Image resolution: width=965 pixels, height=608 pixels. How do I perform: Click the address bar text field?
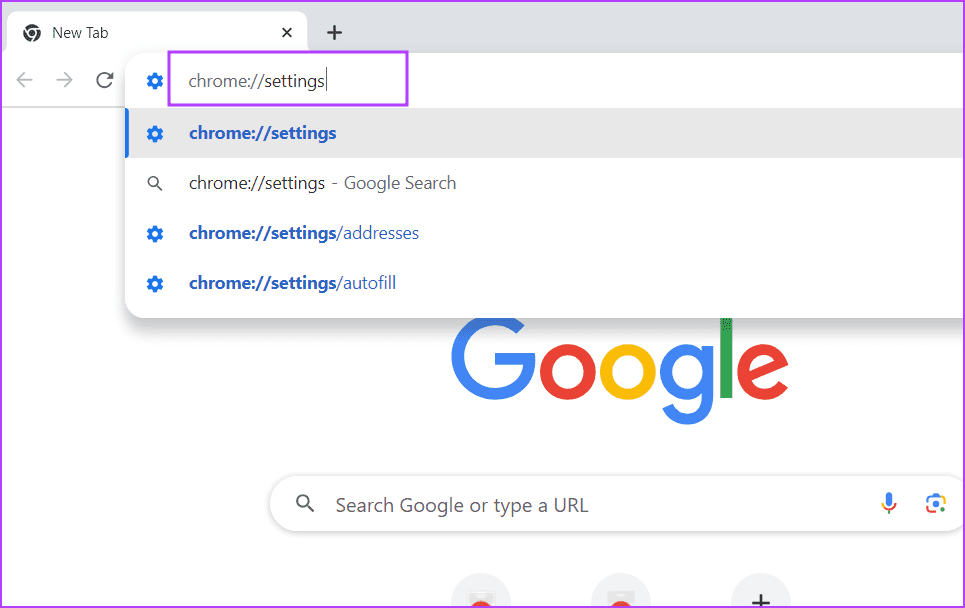[x=288, y=81]
